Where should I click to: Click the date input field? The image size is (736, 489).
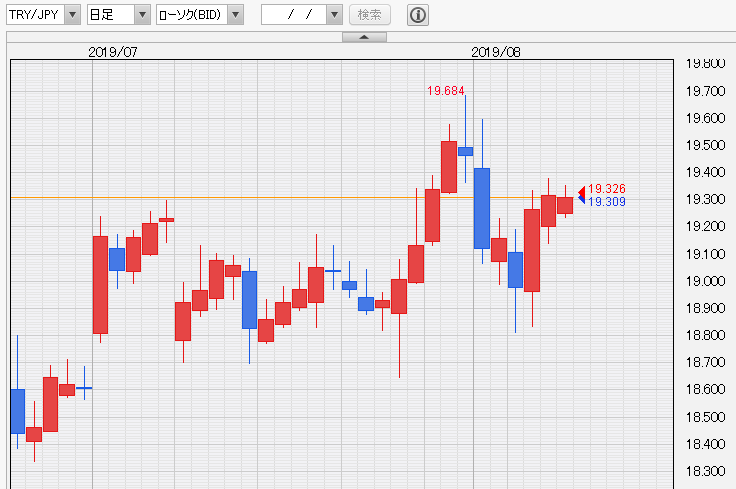(294, 15)
